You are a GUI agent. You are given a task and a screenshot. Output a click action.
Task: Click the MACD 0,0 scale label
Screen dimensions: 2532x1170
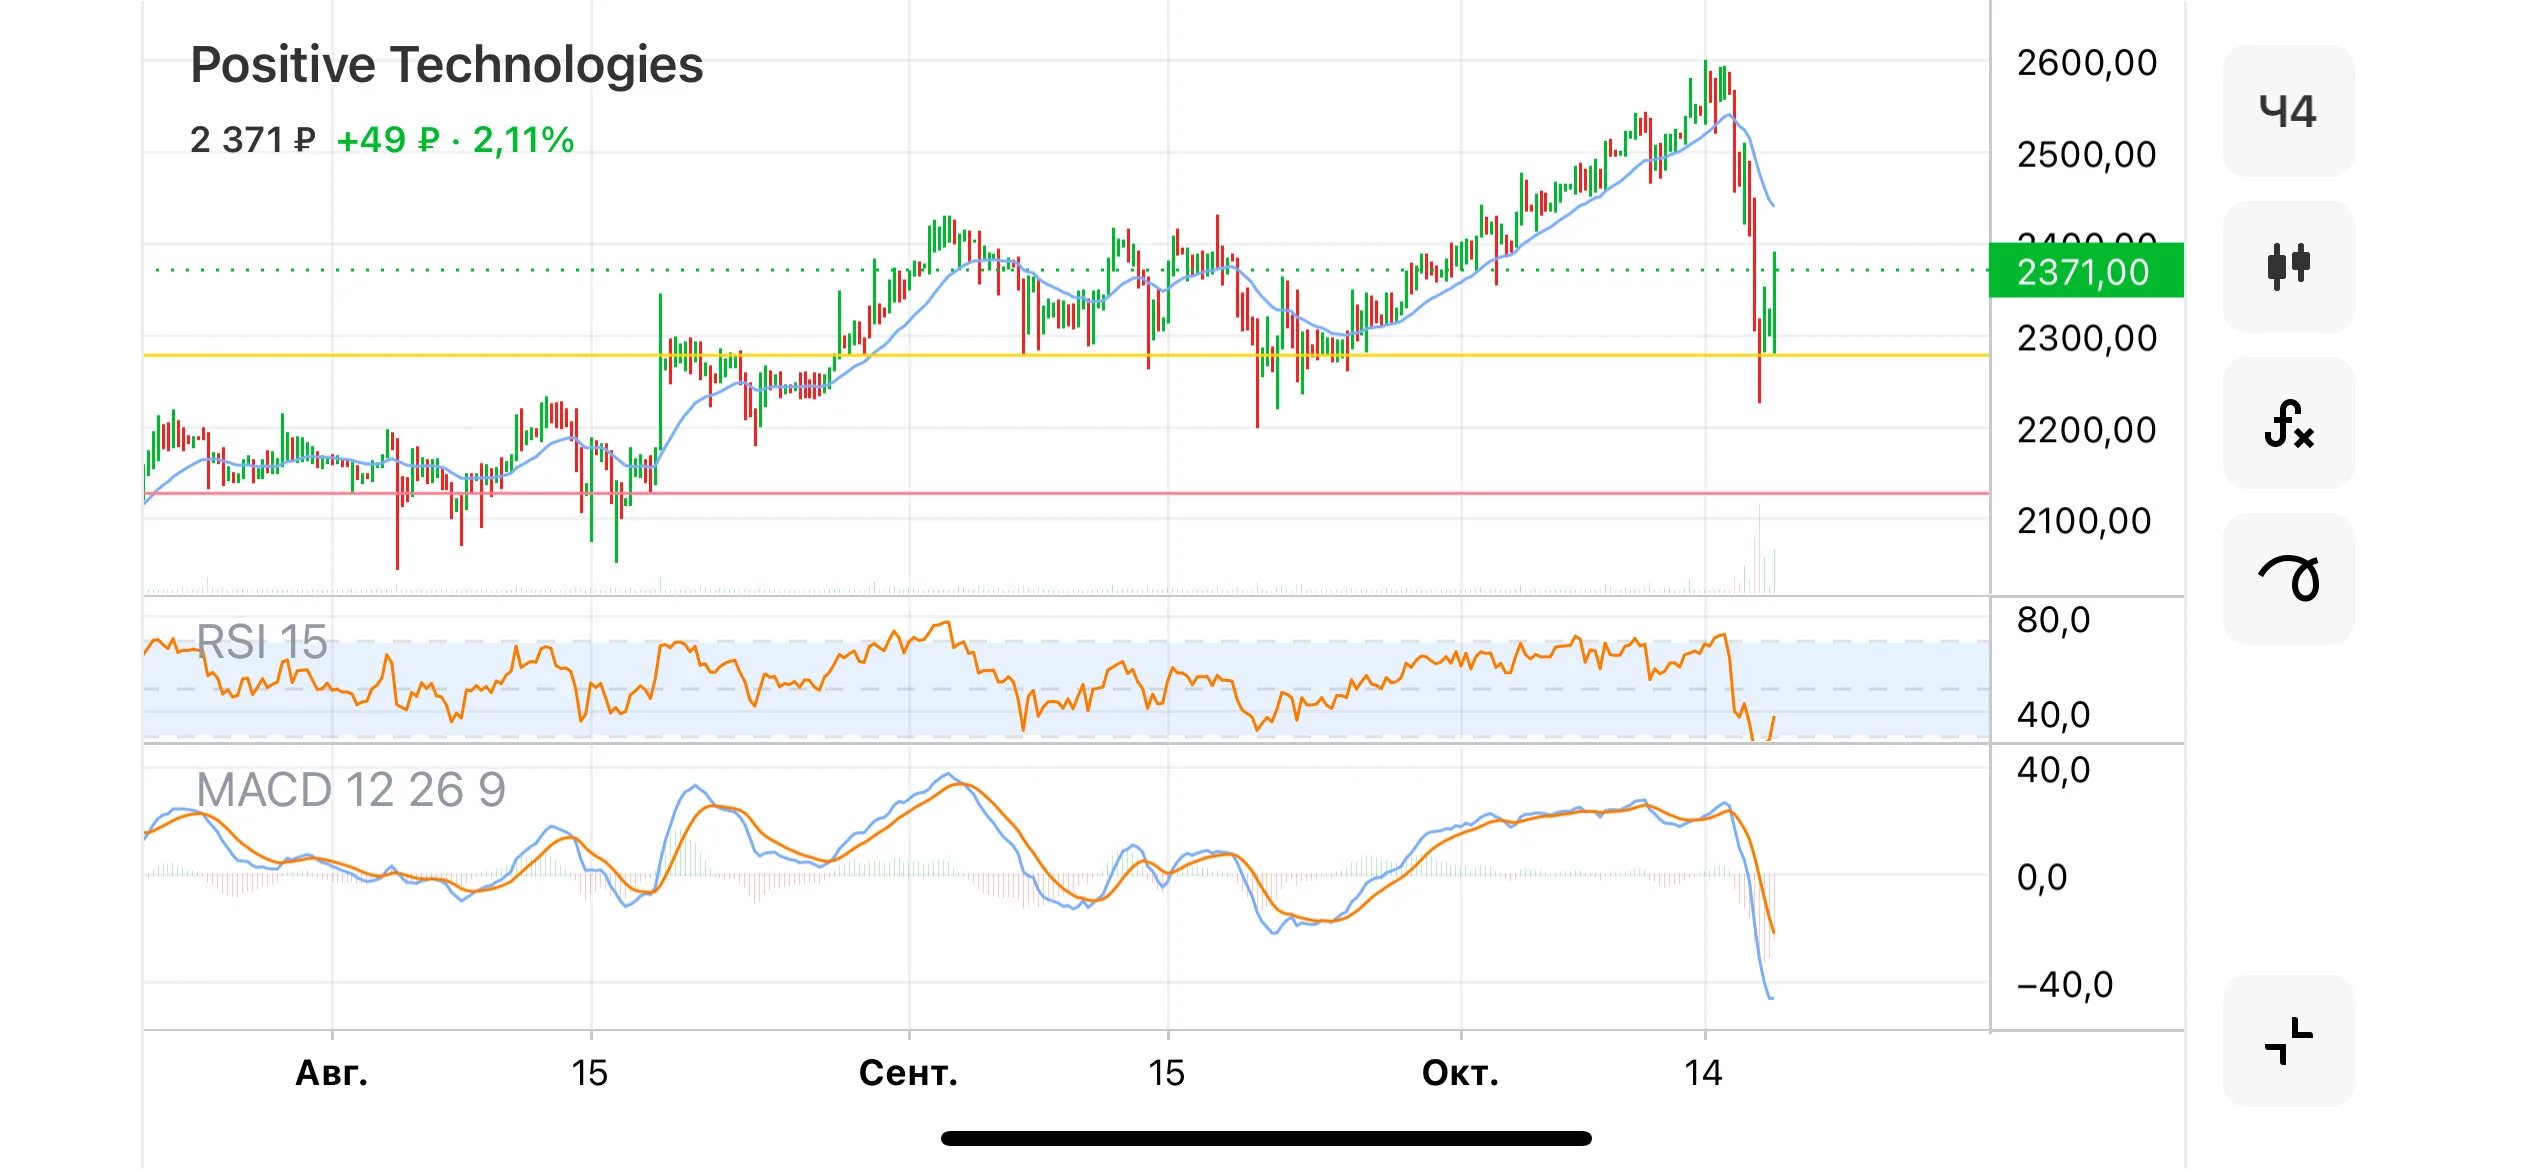click(2042, 877)
